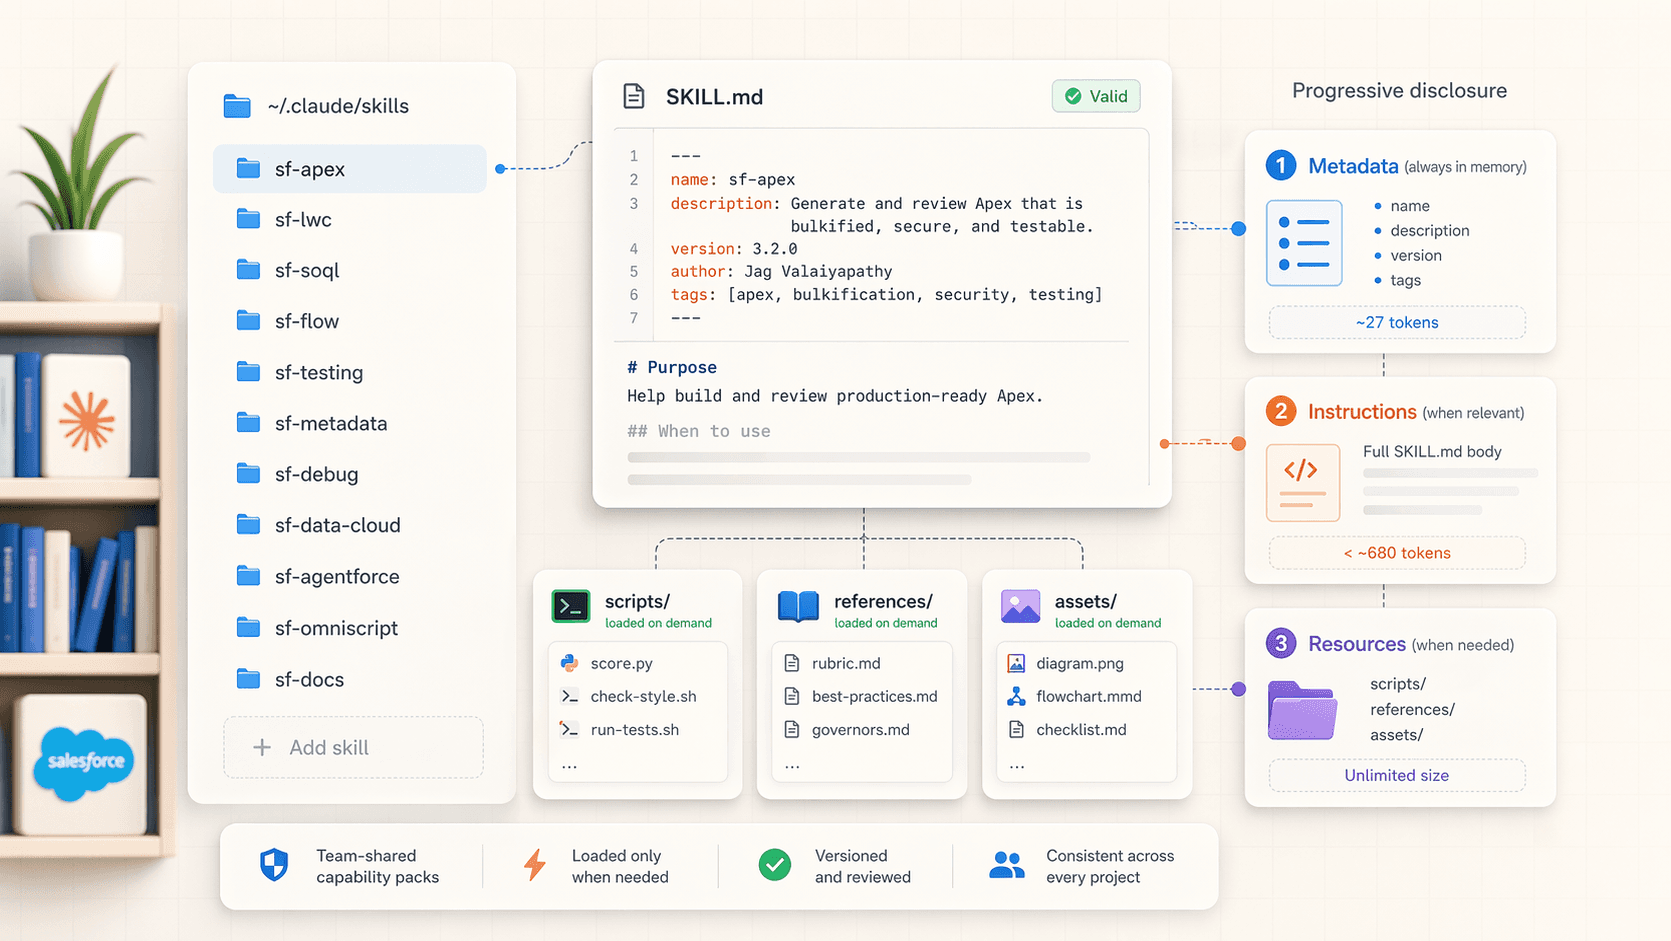Click the open book references/ icon
Image resolution: width=1671 pixels, height=941 pixels.
pyautogui.click(x=798, y=606)
